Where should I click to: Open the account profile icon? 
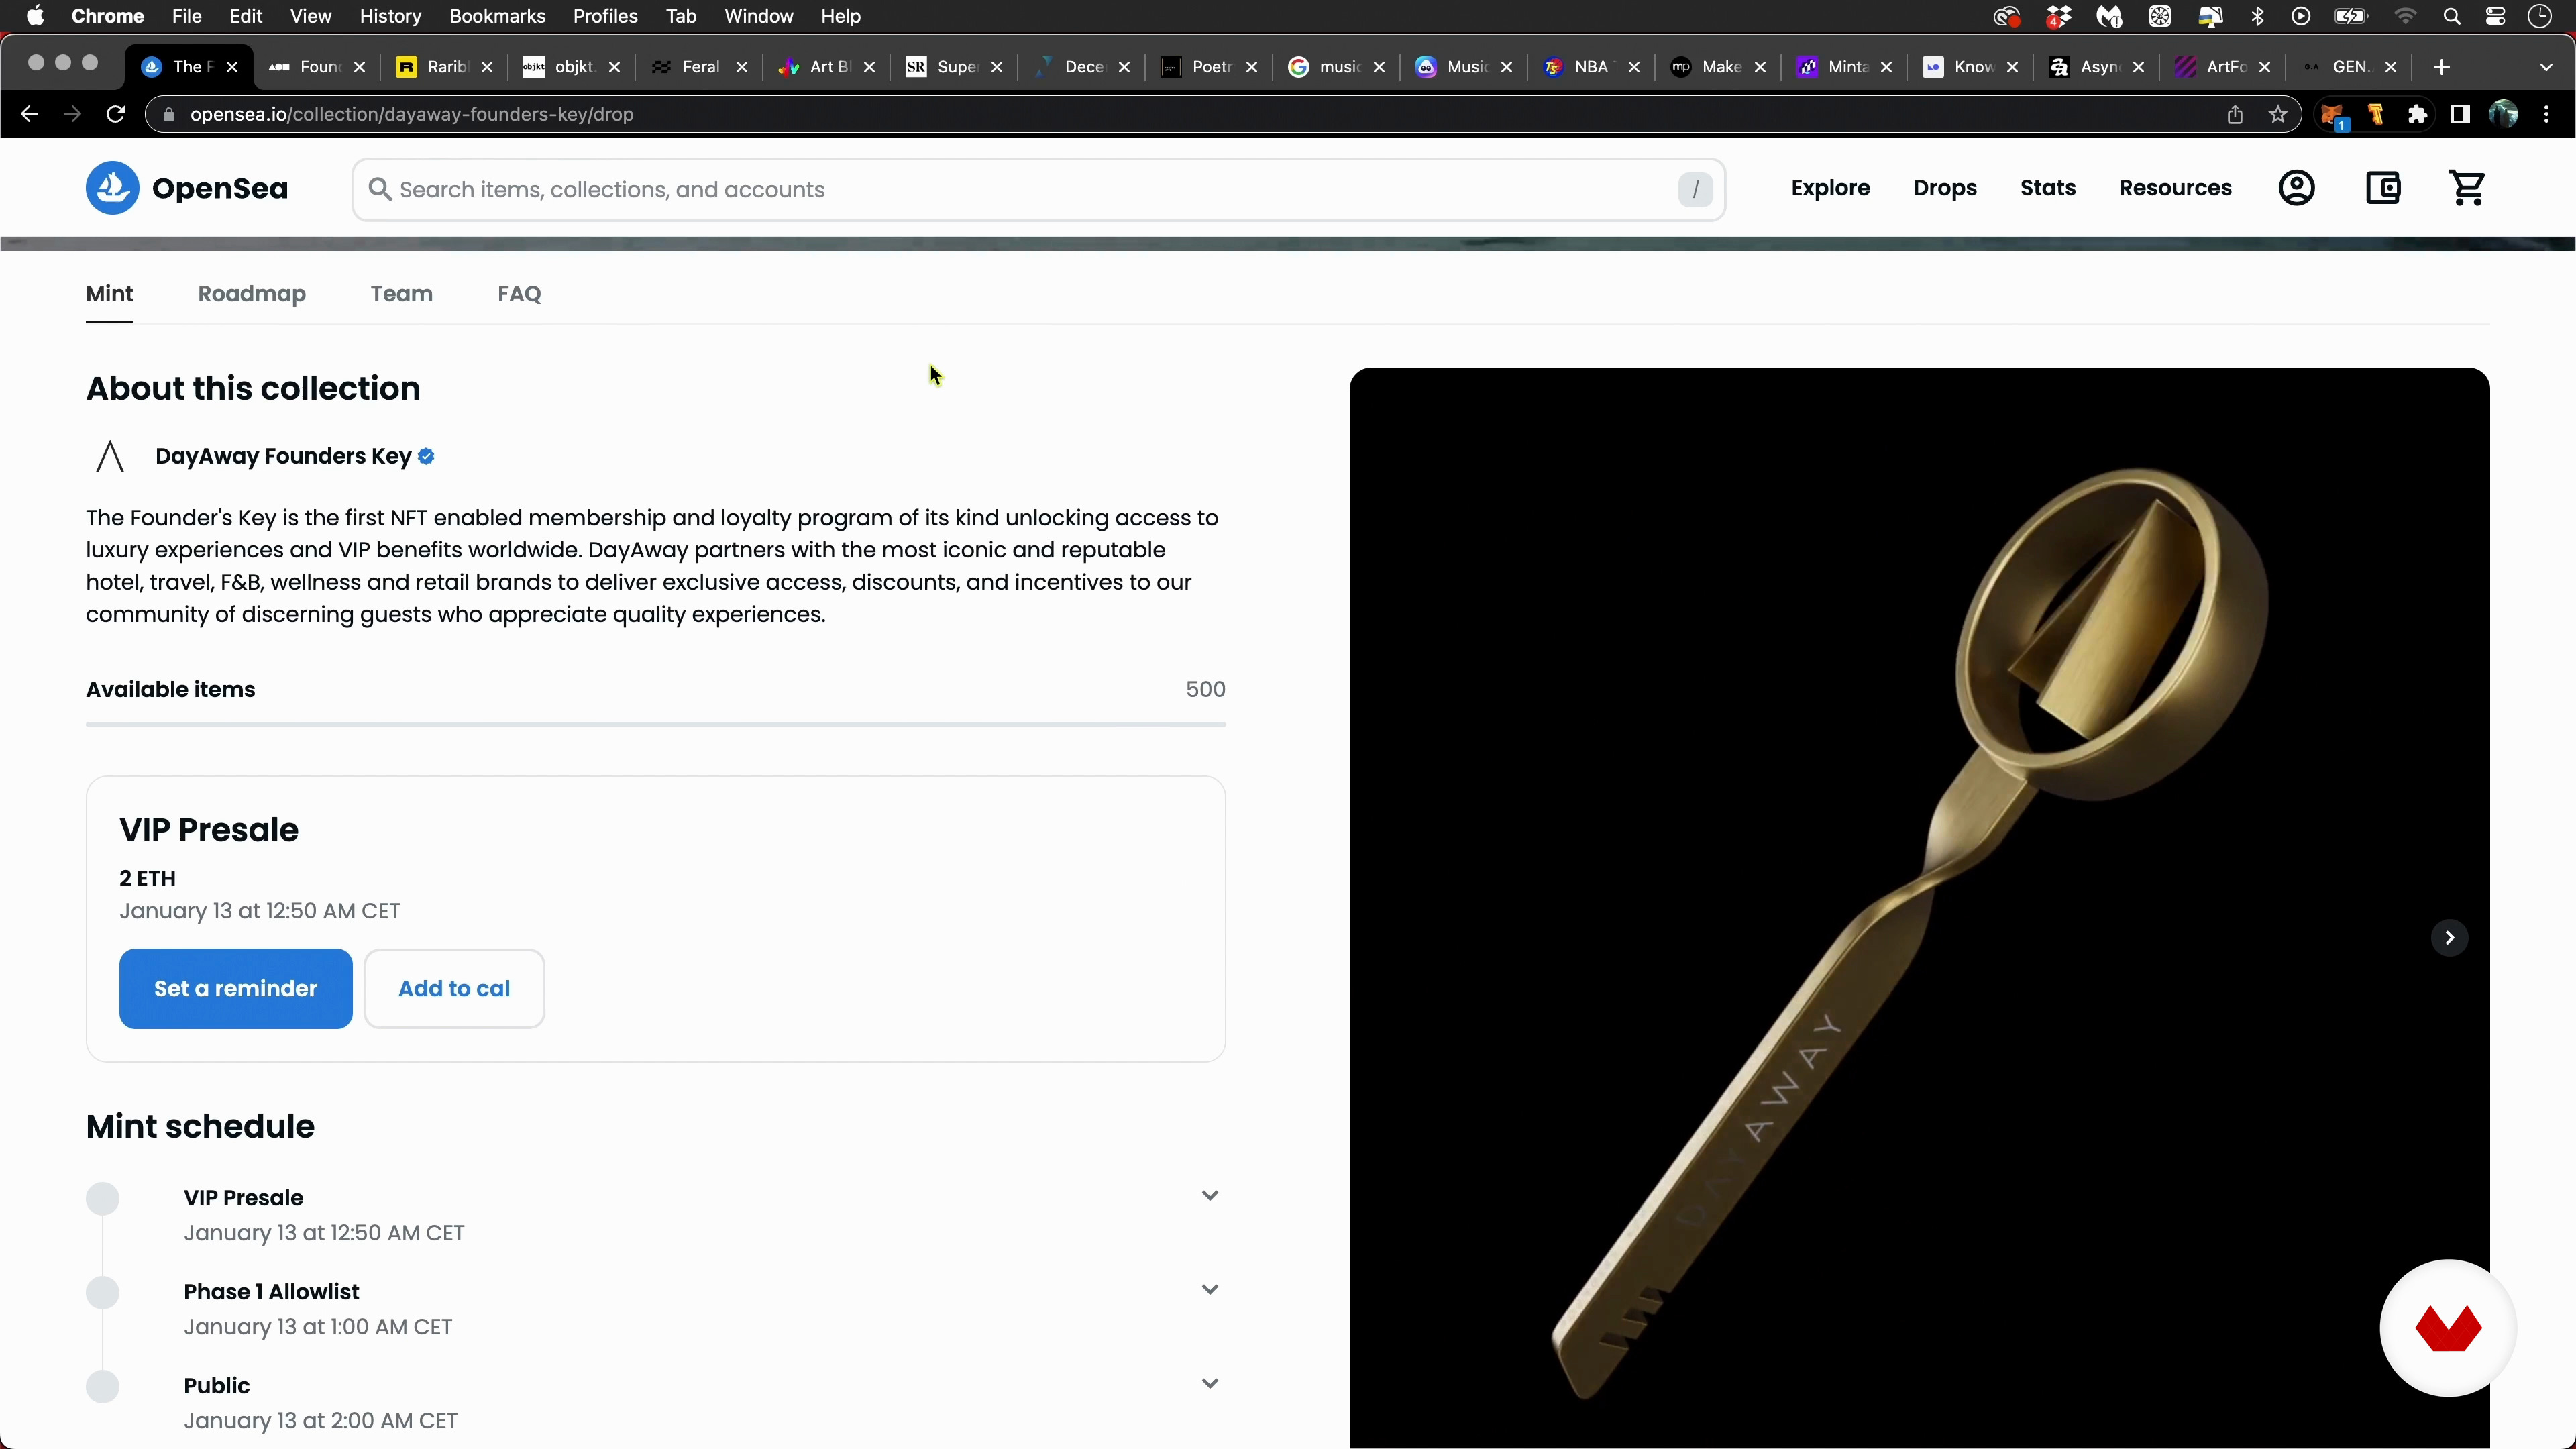point(2296,188)
